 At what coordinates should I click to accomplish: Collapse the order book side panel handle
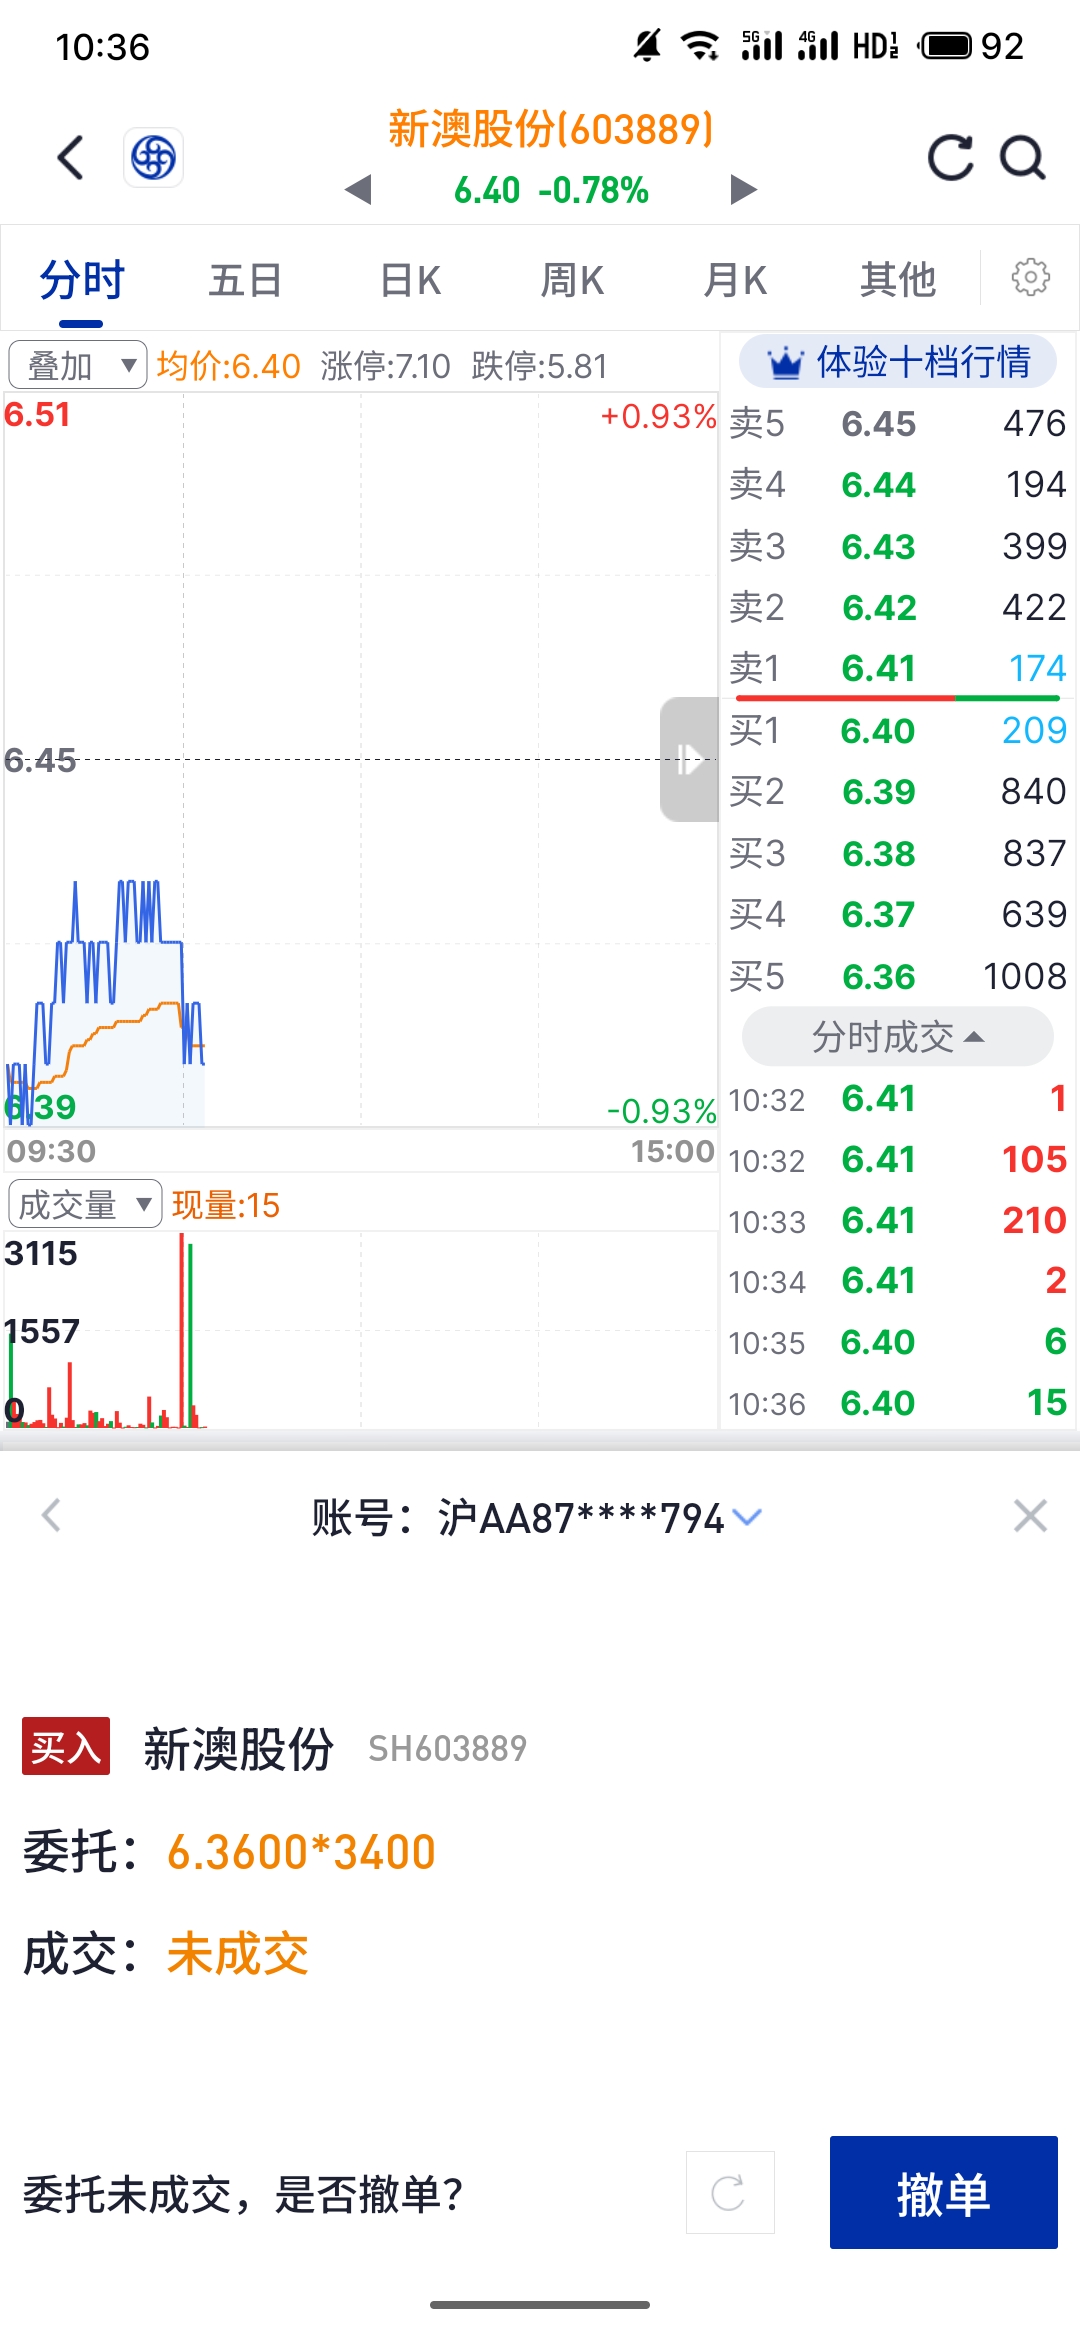click(689, 759)
